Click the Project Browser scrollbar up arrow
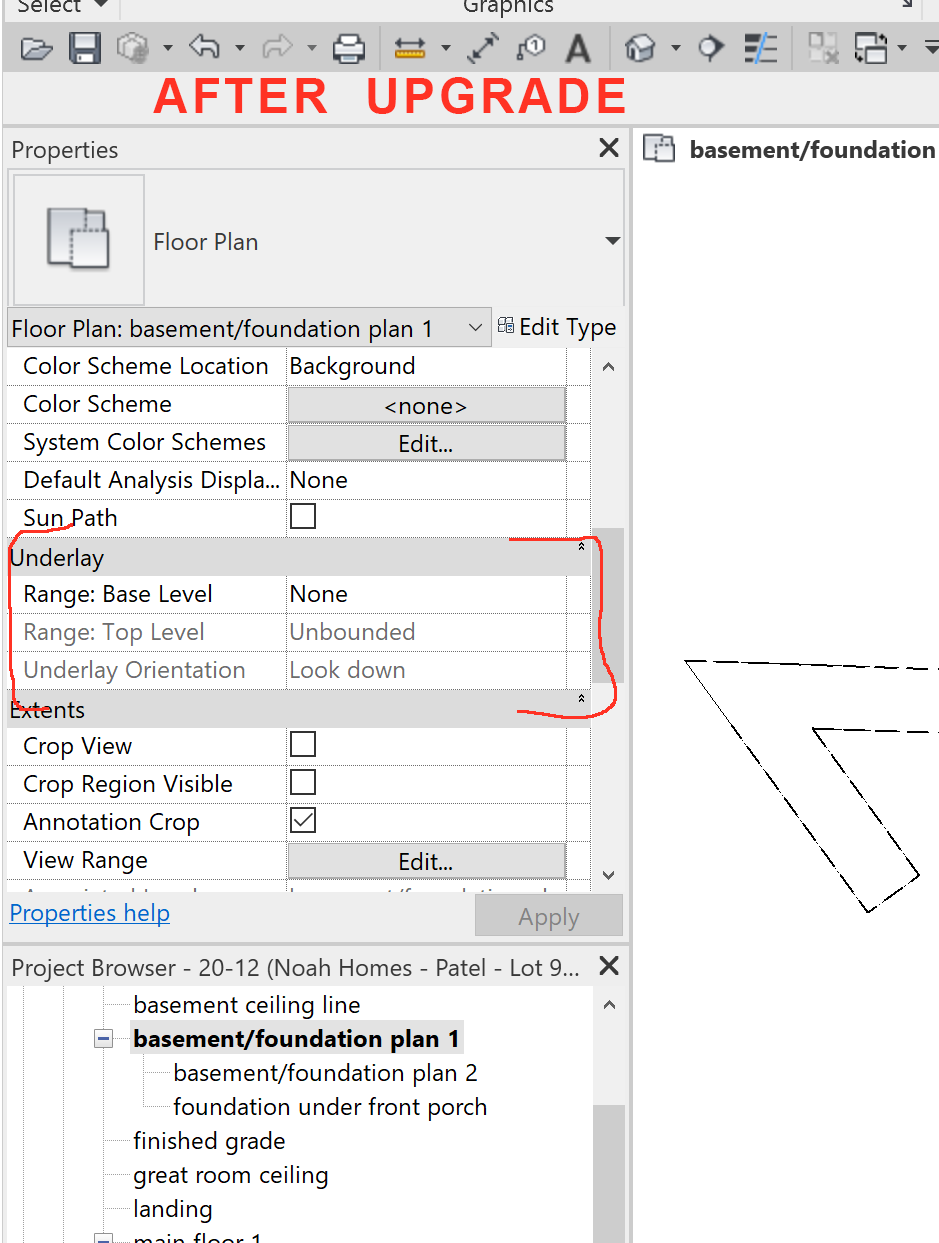The image size is (939, 1243). pyautogui.click(x=610, y=1005)
